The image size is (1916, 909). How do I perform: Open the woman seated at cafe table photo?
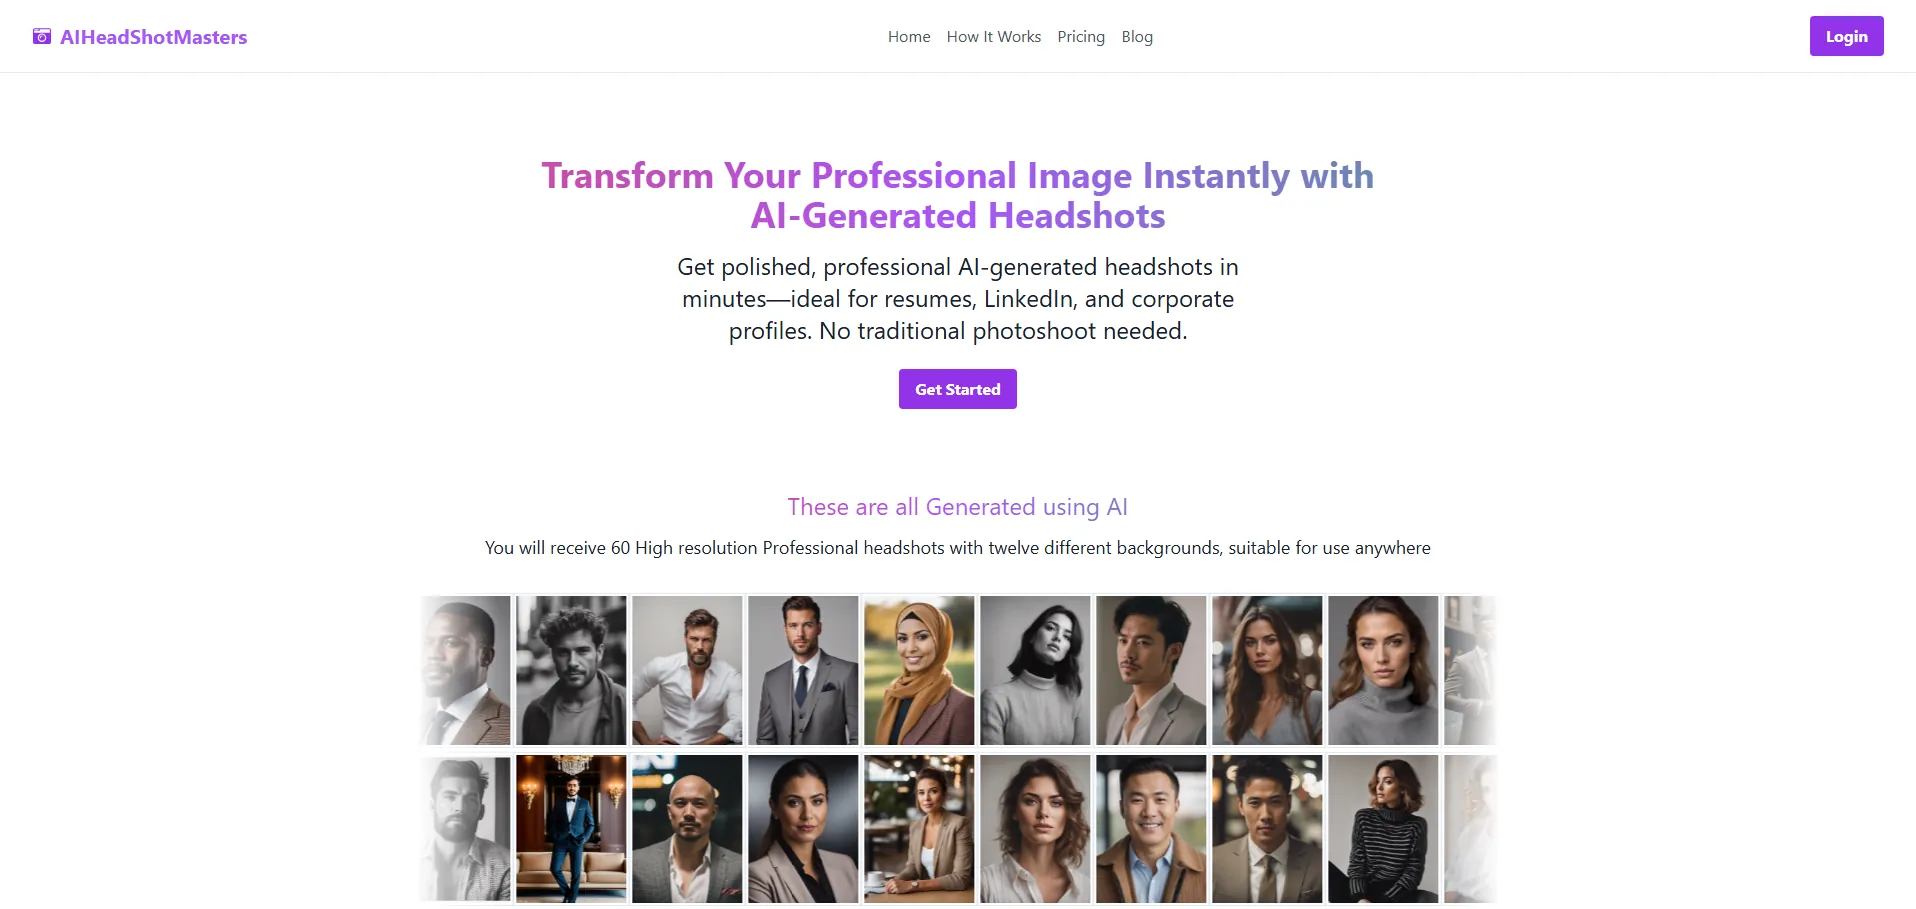coord(919,829)
